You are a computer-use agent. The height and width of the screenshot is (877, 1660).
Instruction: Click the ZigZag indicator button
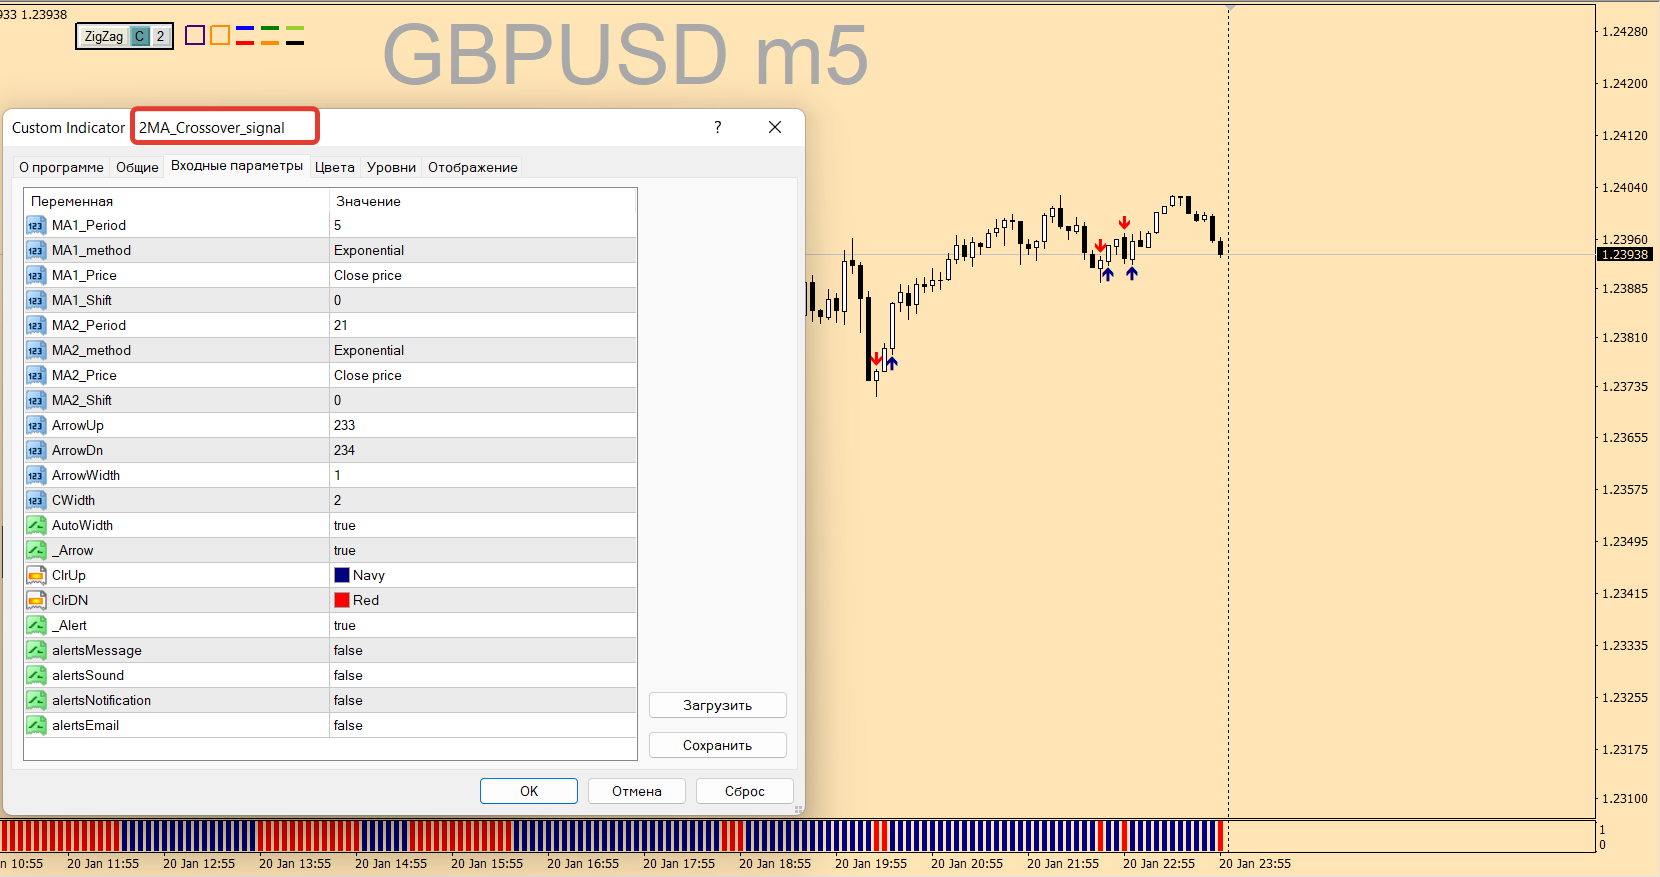click(x=104, y=36)
